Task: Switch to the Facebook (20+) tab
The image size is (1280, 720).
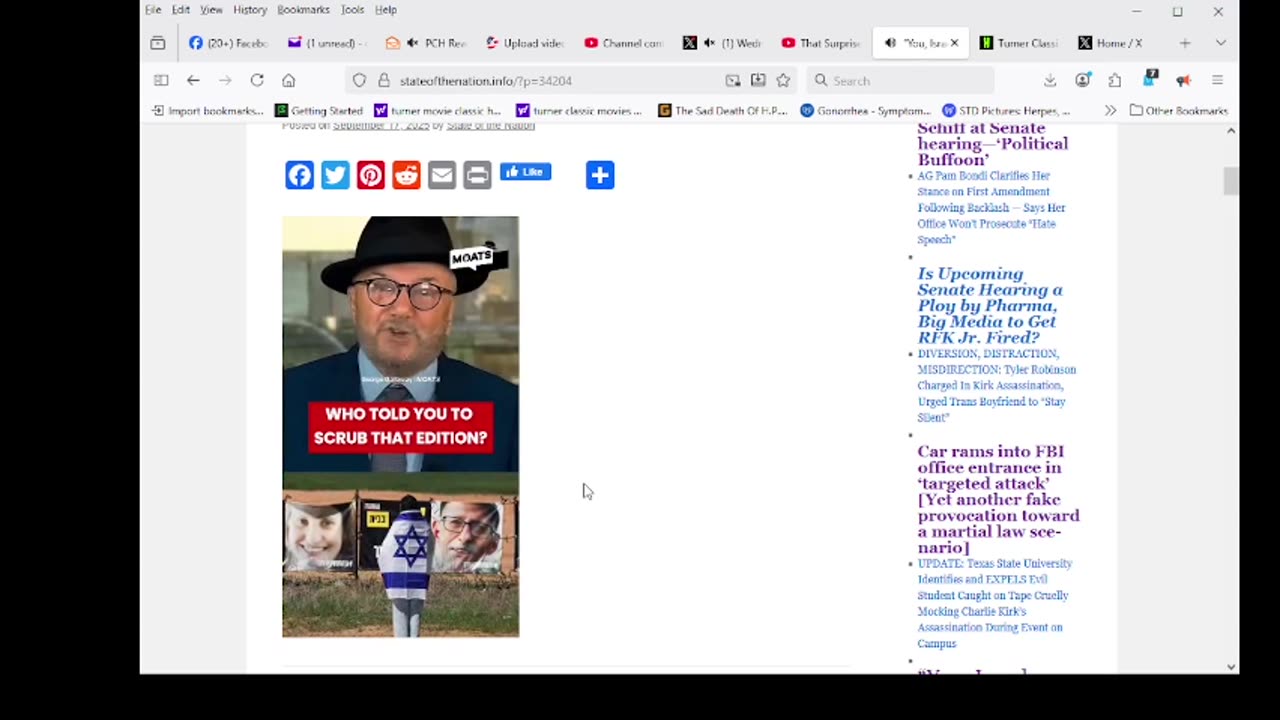Action: point(228,43)
